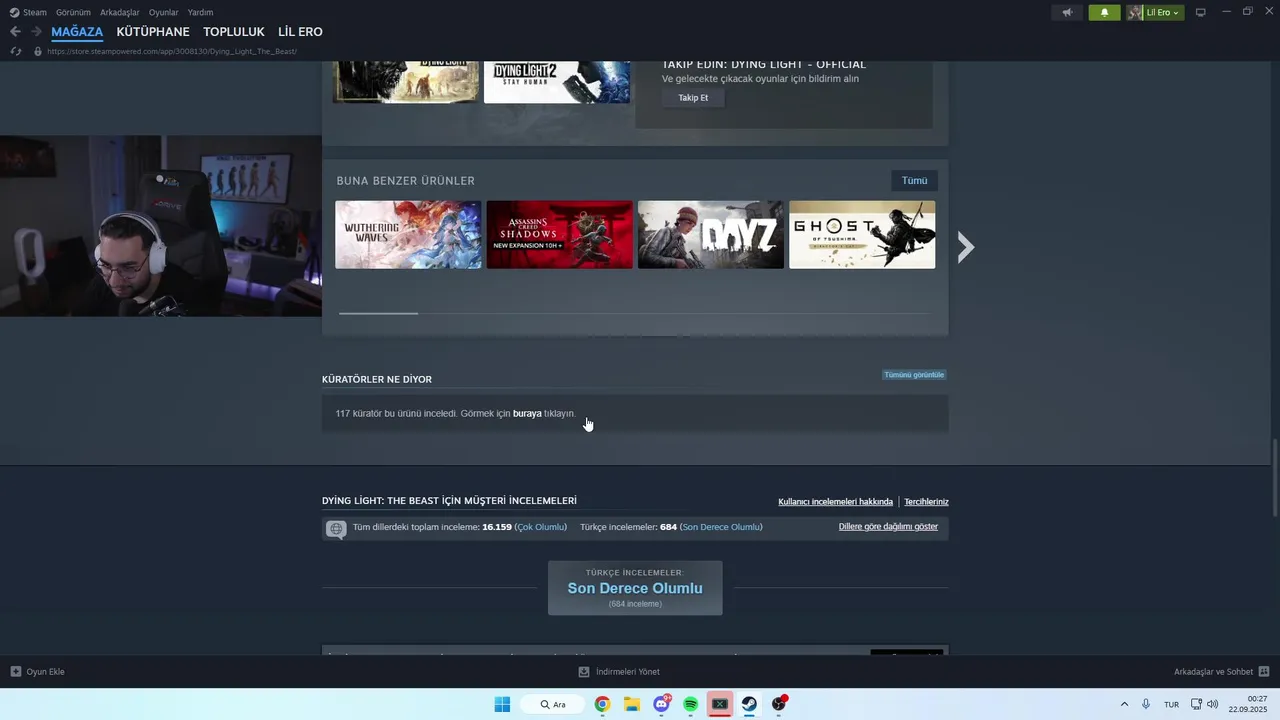Open the Ghost of Tsushima thumbnail
1280x720 pixels.
tap(862, 235)
